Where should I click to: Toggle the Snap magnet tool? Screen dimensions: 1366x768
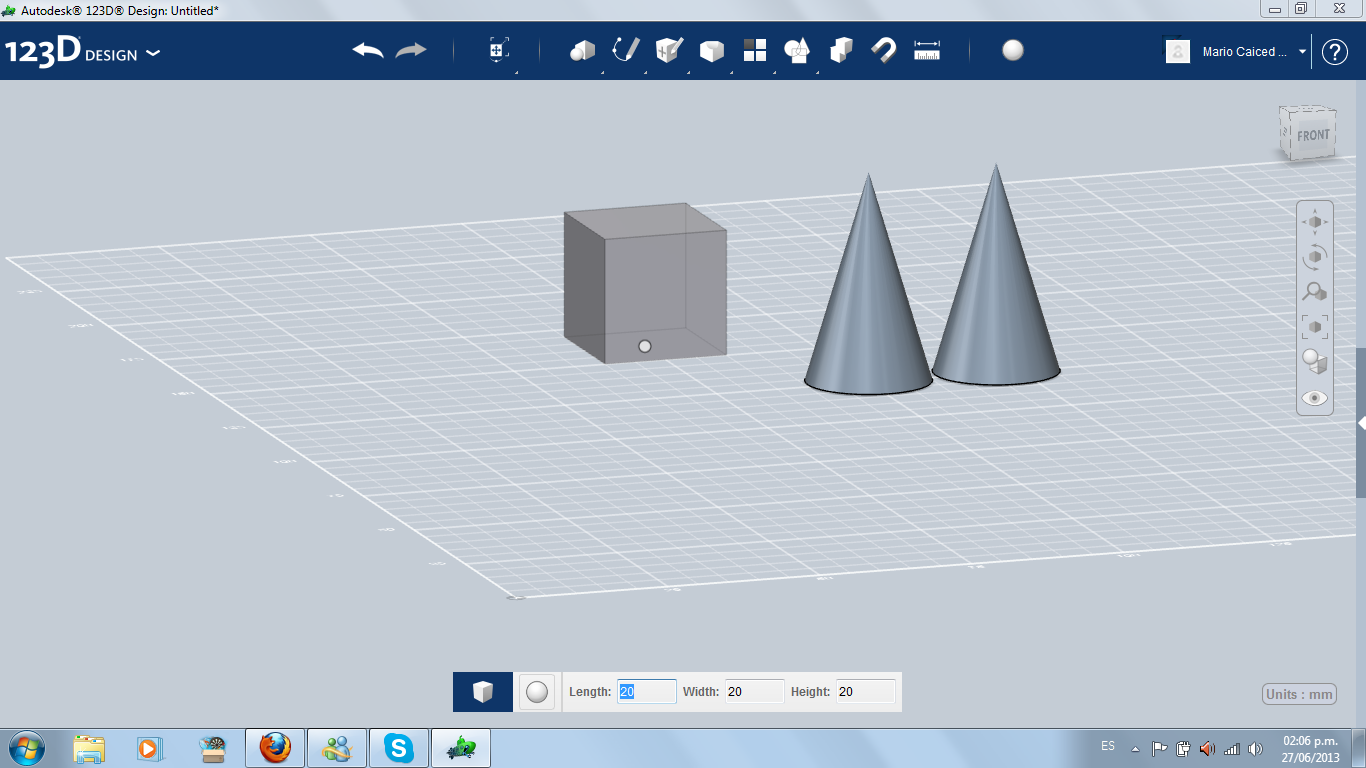click(883, 50)
